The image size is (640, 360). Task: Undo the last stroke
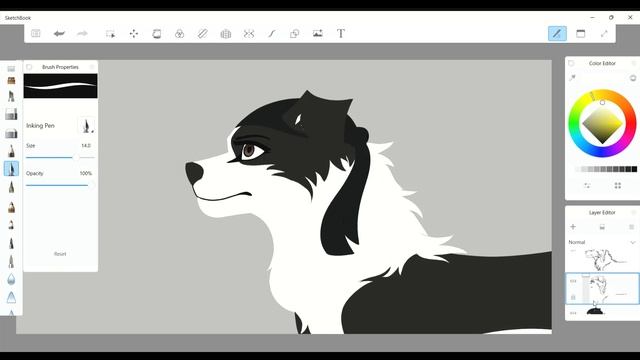[x=59, y=33]
